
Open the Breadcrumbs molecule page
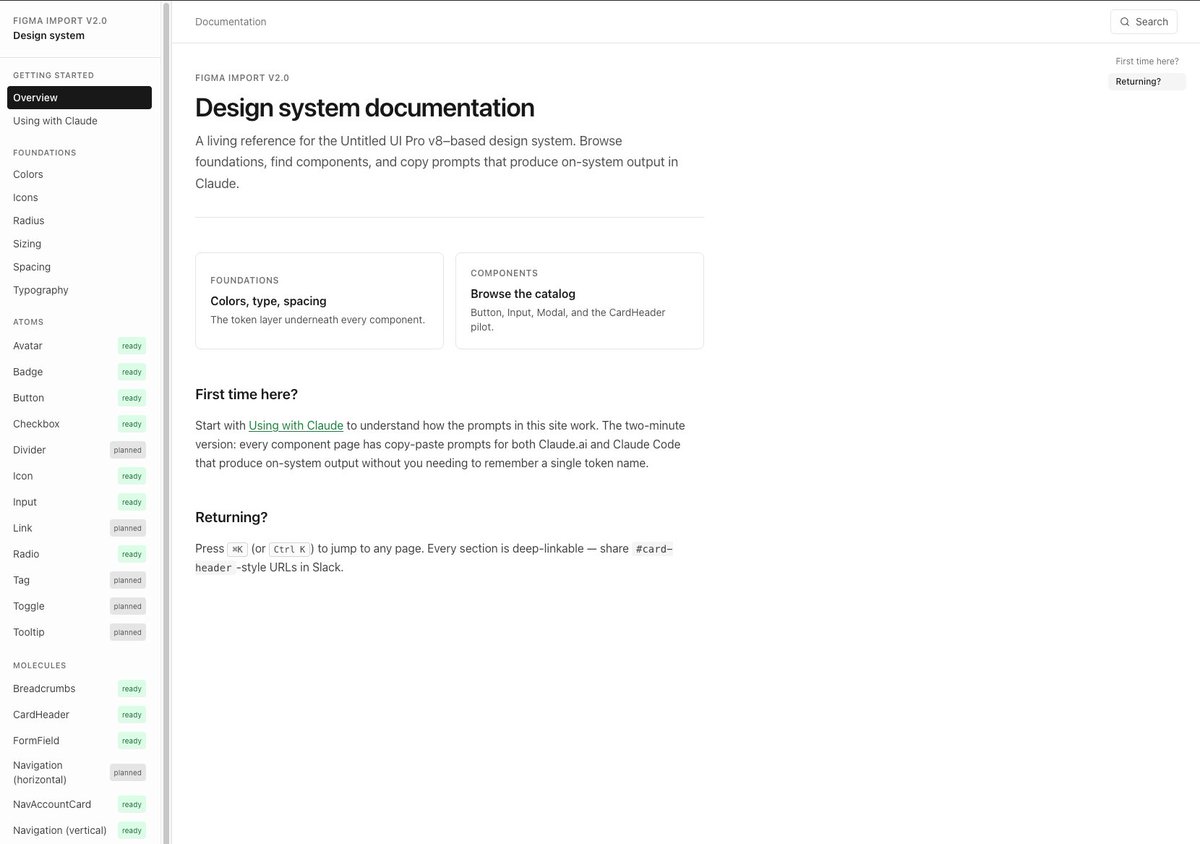coord(79,689)
